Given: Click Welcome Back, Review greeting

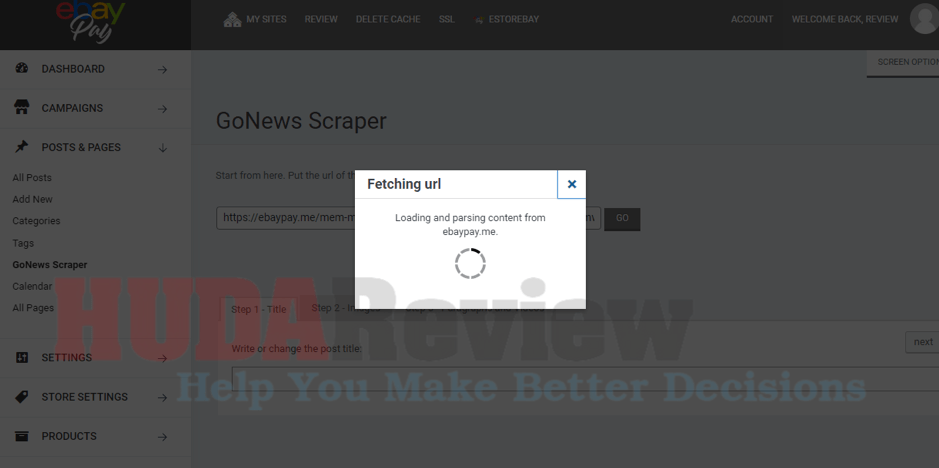Looking at the screenshot, I should point(845,19).
